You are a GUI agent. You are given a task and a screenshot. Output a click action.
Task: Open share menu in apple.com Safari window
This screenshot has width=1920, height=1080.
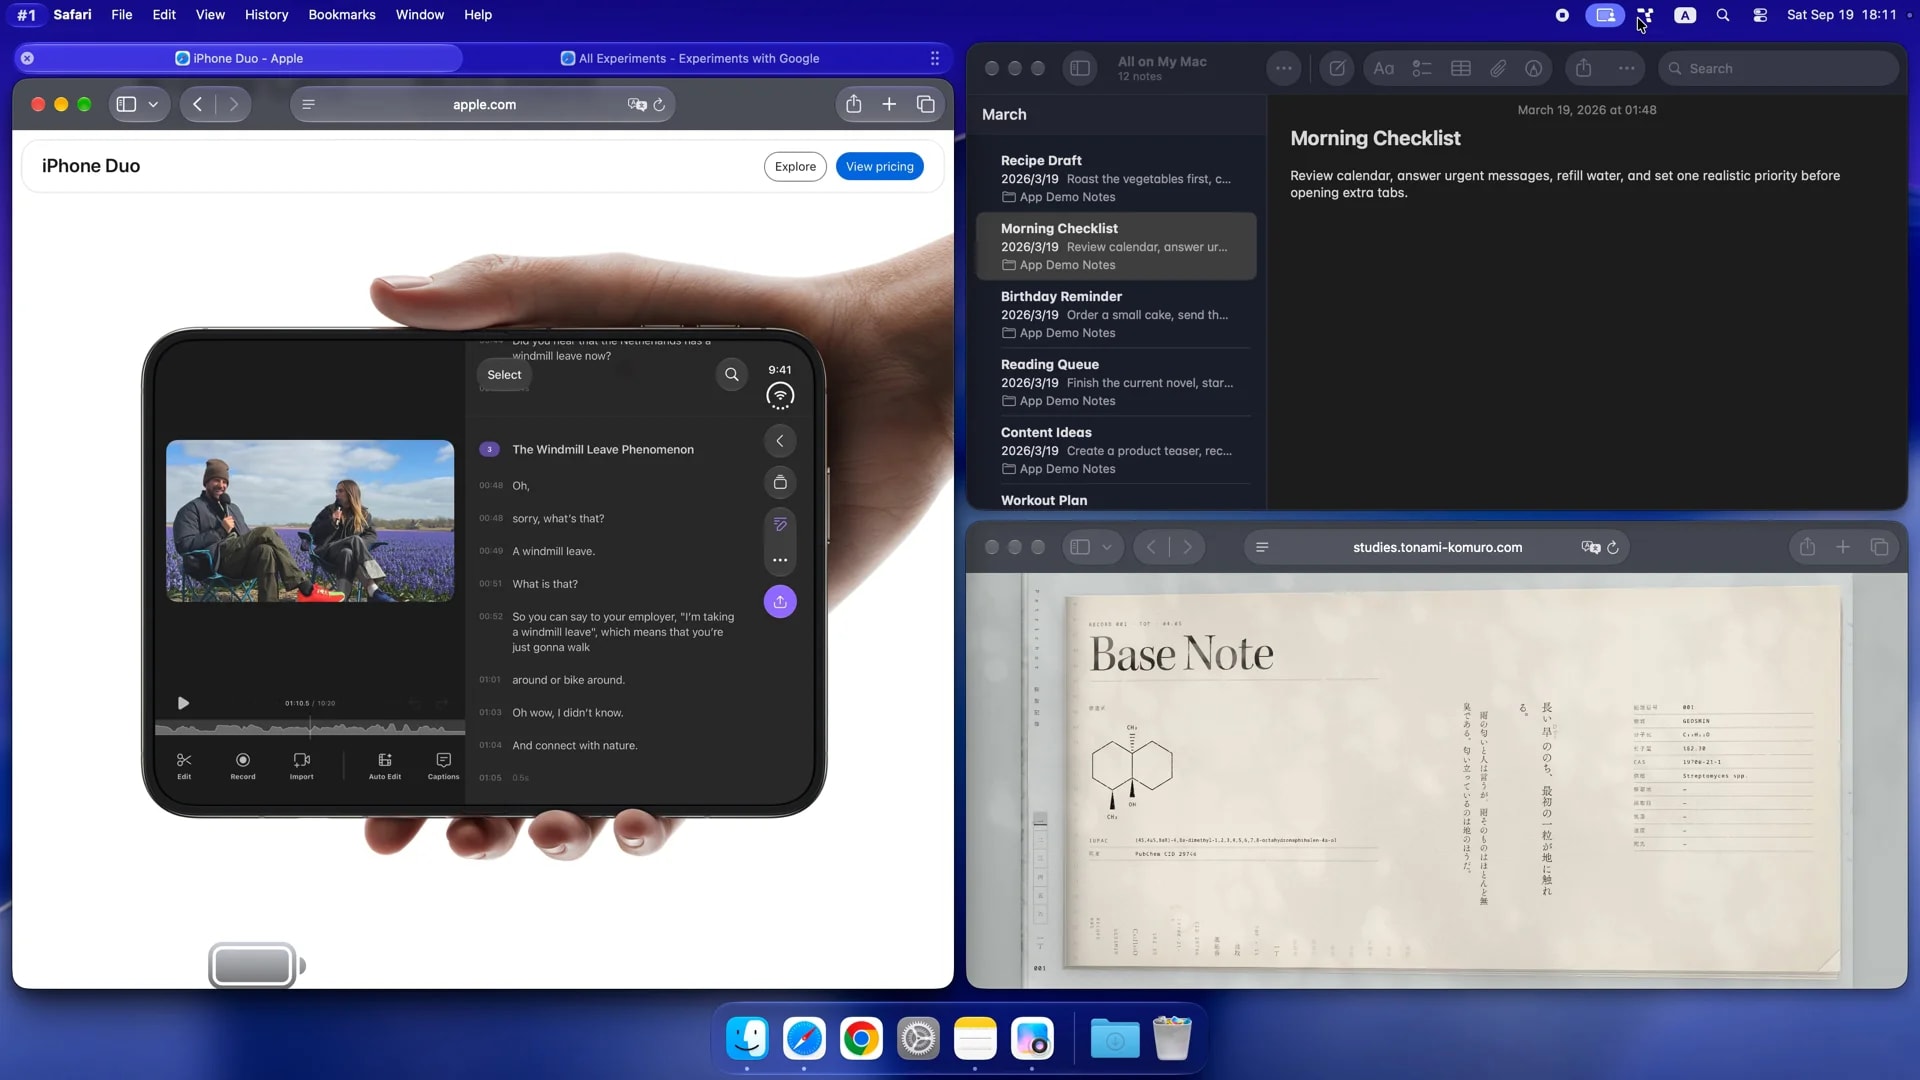[x=853, y=104]
